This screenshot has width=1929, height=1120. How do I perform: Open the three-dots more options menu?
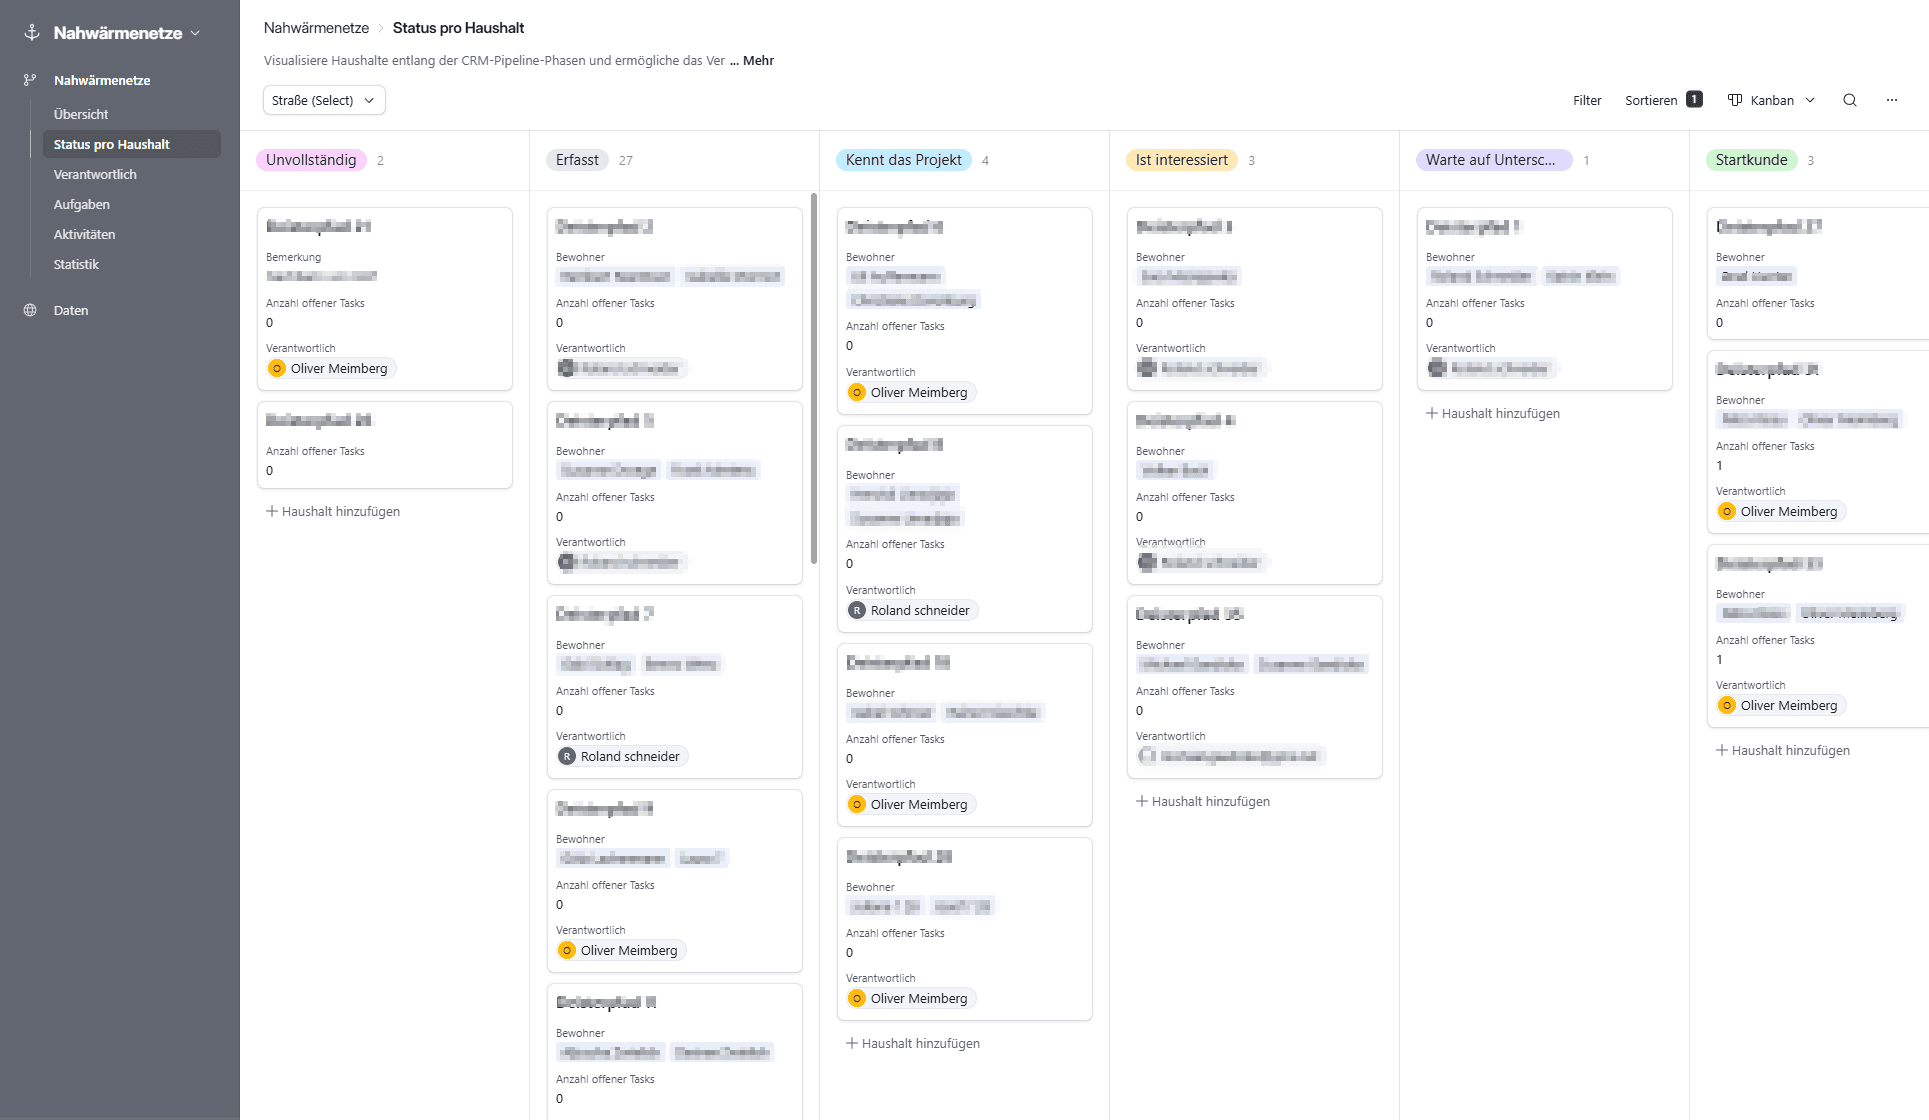(x=1891, y=100)
